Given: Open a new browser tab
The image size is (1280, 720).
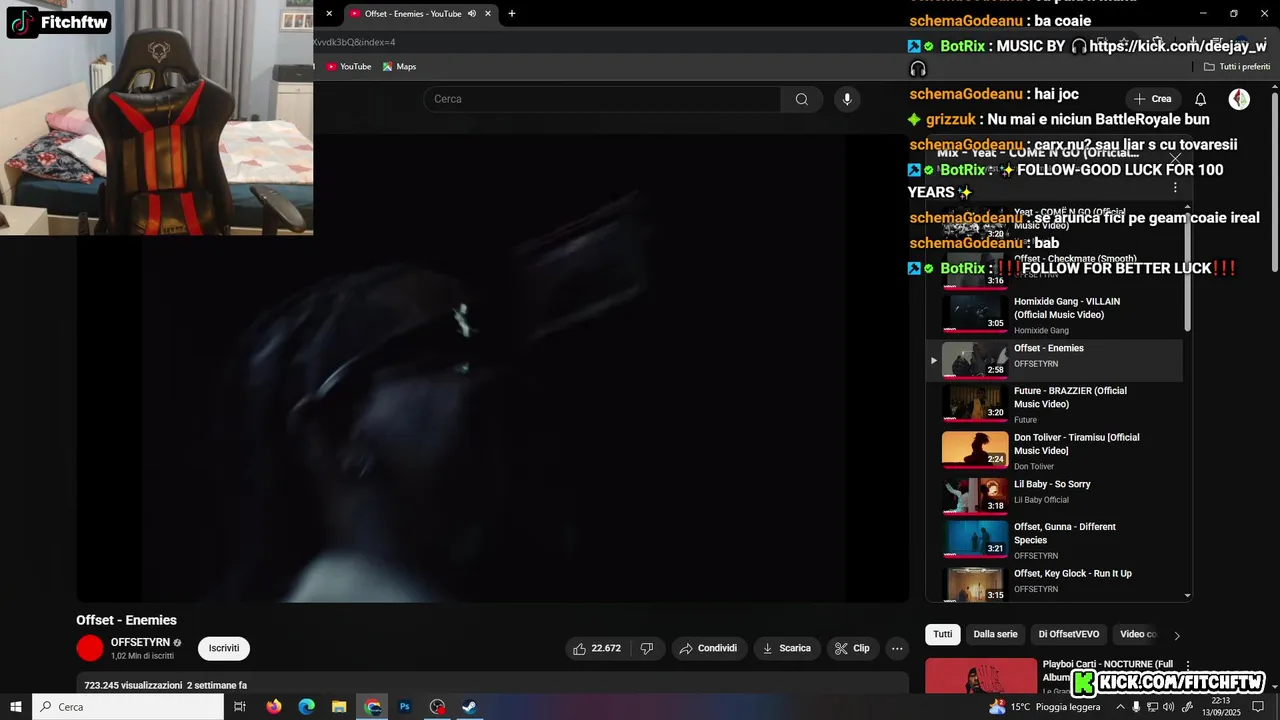Looking at the screenshot, I should point(512,14).
